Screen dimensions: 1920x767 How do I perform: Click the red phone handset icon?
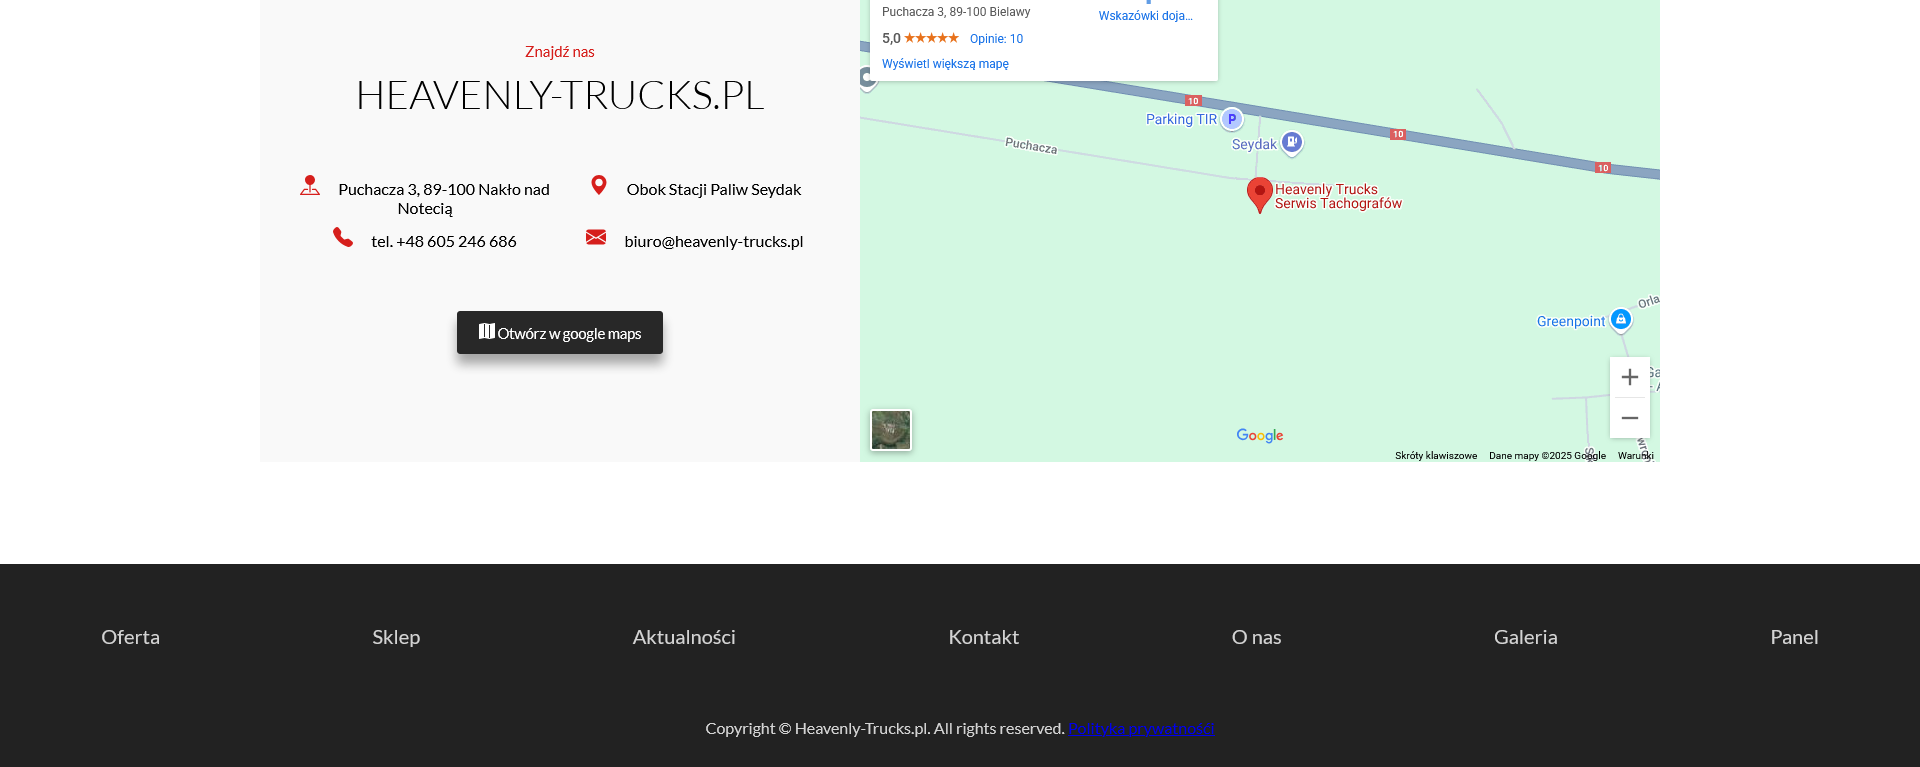tap(343, 237)
